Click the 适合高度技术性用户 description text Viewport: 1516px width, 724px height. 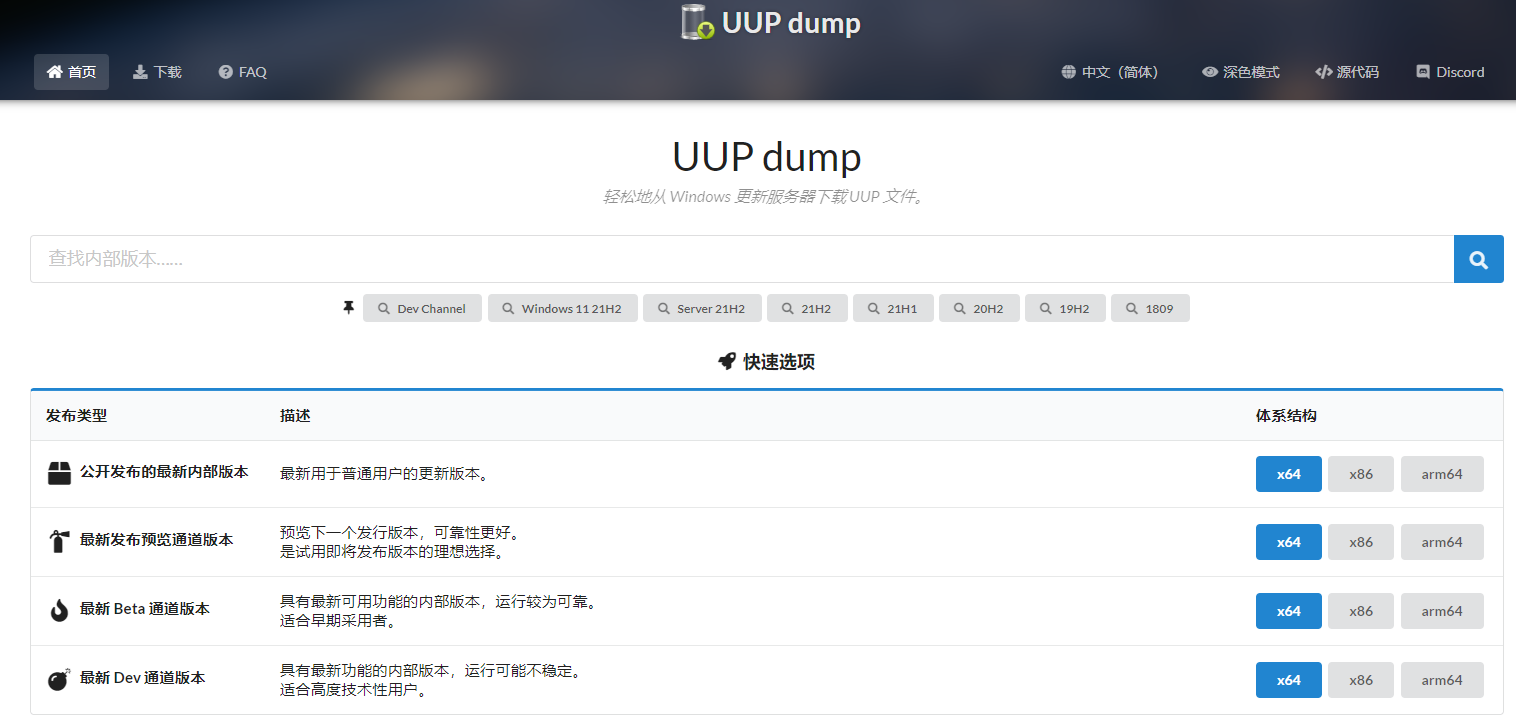point(354,690)
